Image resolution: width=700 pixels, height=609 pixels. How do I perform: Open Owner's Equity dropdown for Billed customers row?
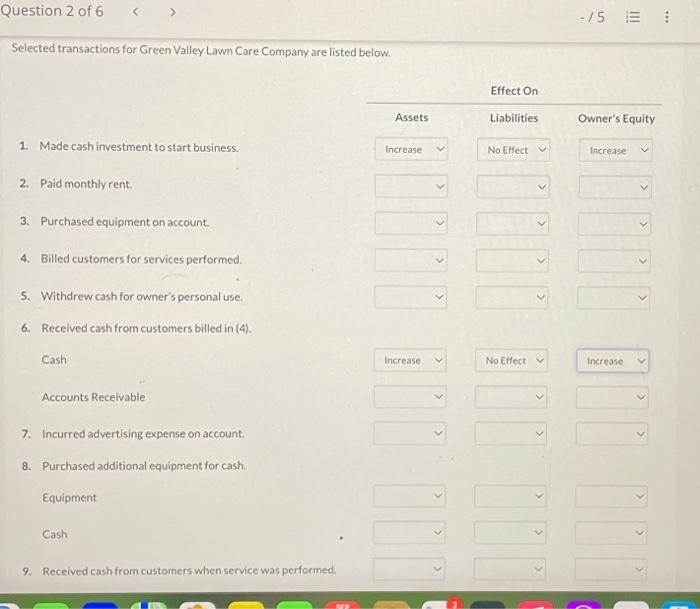614,261
